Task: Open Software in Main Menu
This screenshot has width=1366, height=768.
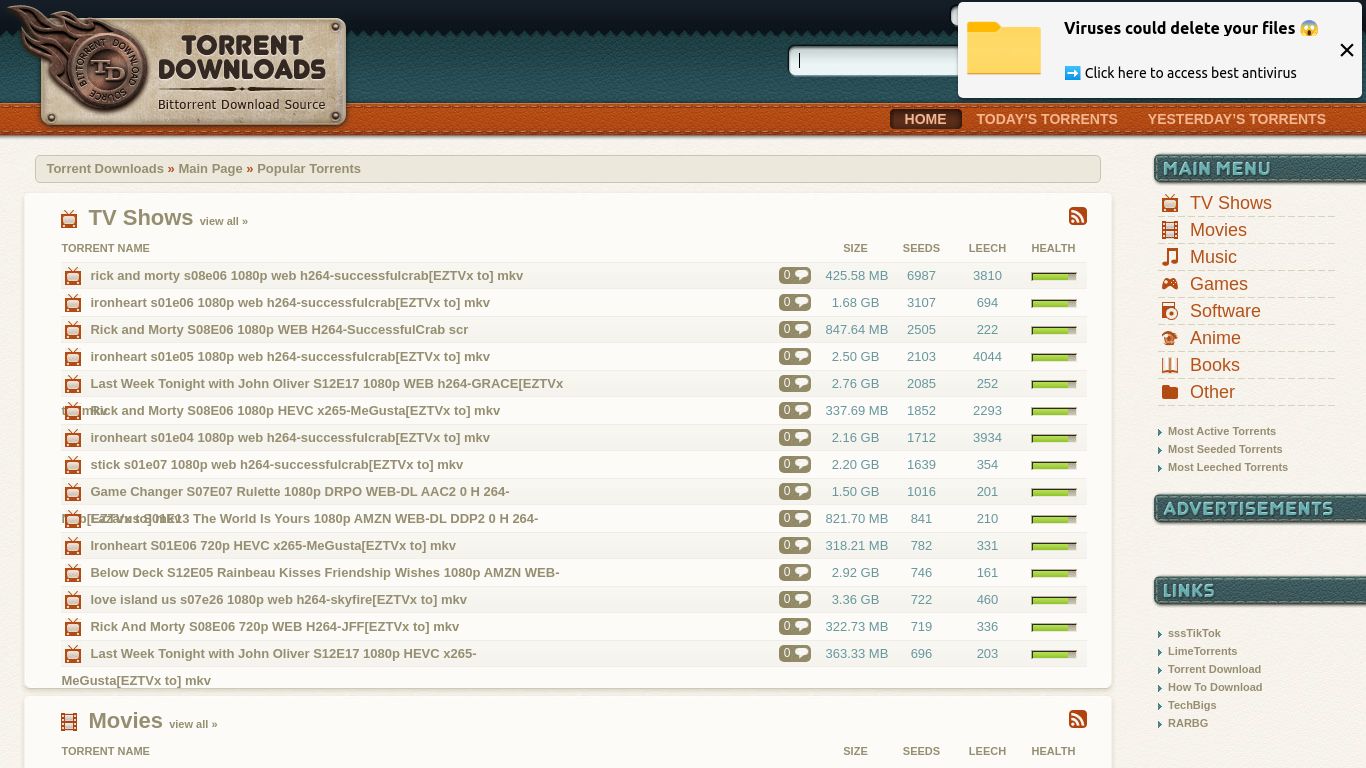Action: point(1225,311)
